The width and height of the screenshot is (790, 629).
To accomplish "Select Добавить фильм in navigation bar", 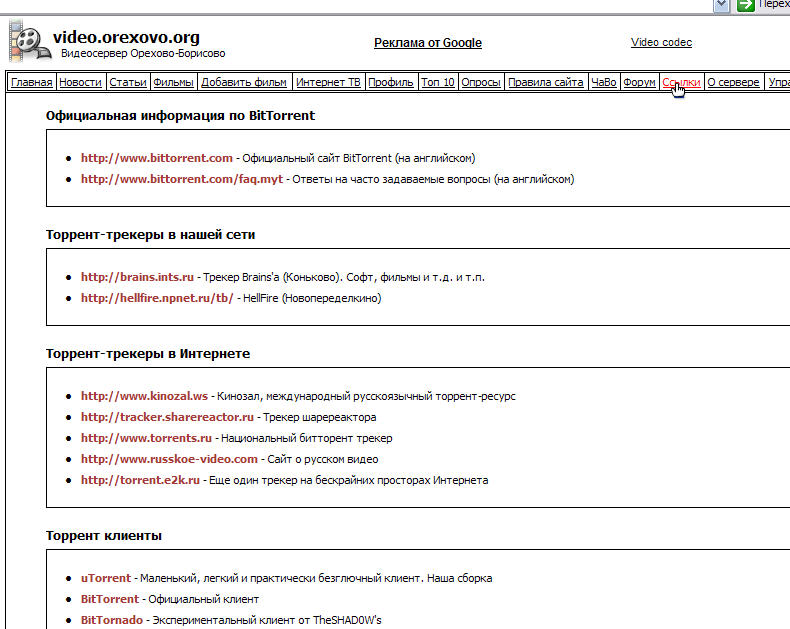I will point(244,82).
